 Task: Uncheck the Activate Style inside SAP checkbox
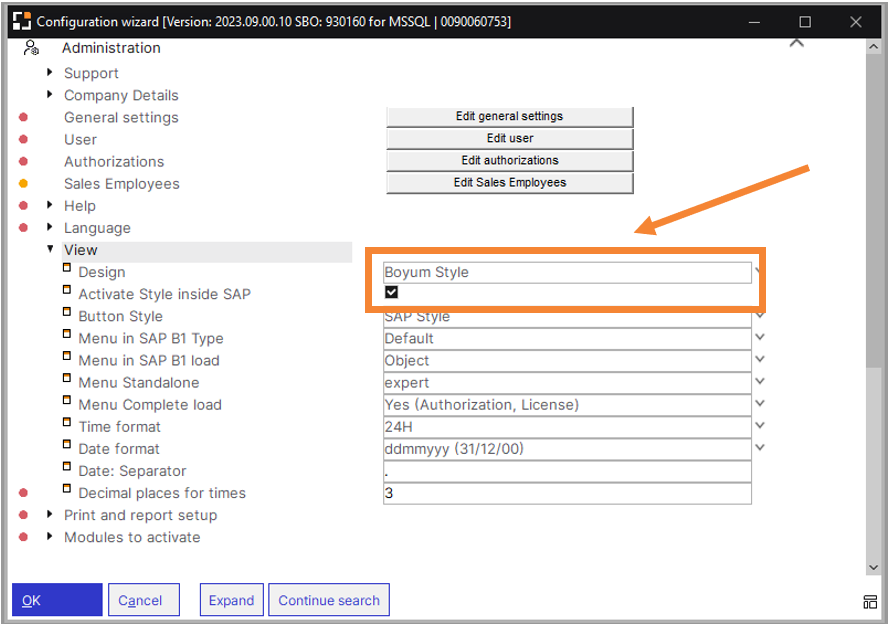pos(392,292)
